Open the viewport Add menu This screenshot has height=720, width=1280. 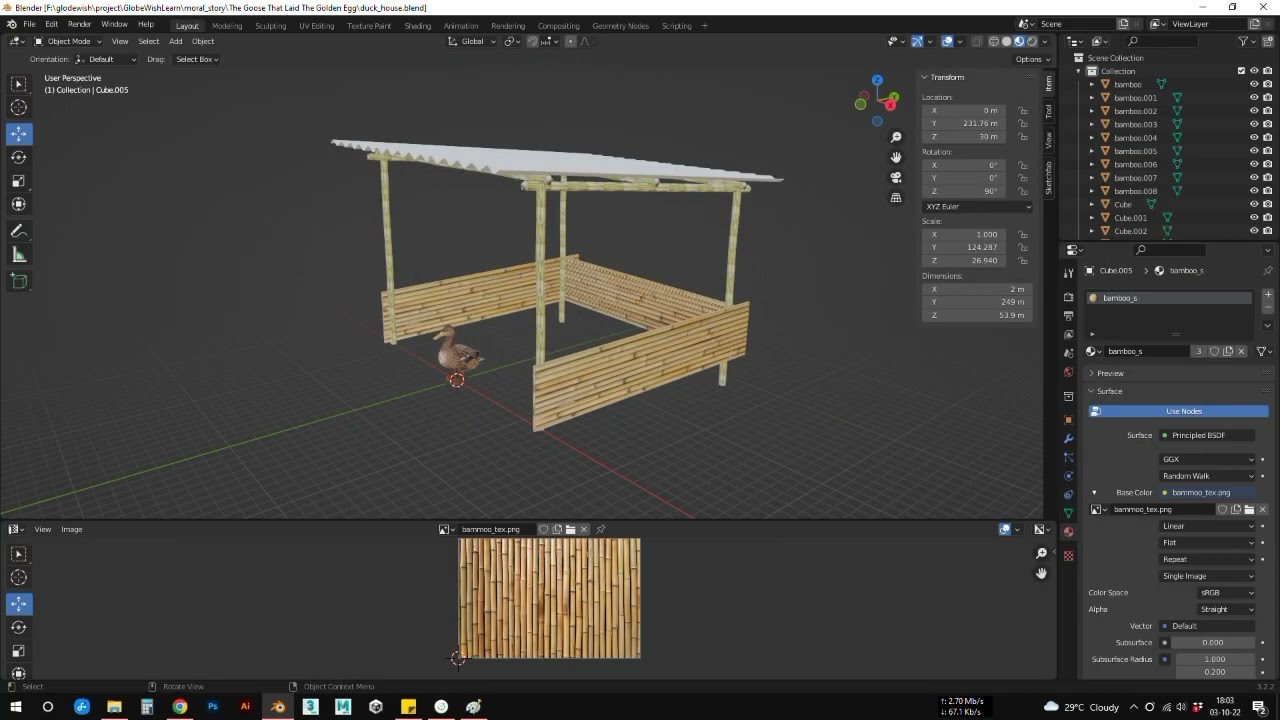(175, 41)
